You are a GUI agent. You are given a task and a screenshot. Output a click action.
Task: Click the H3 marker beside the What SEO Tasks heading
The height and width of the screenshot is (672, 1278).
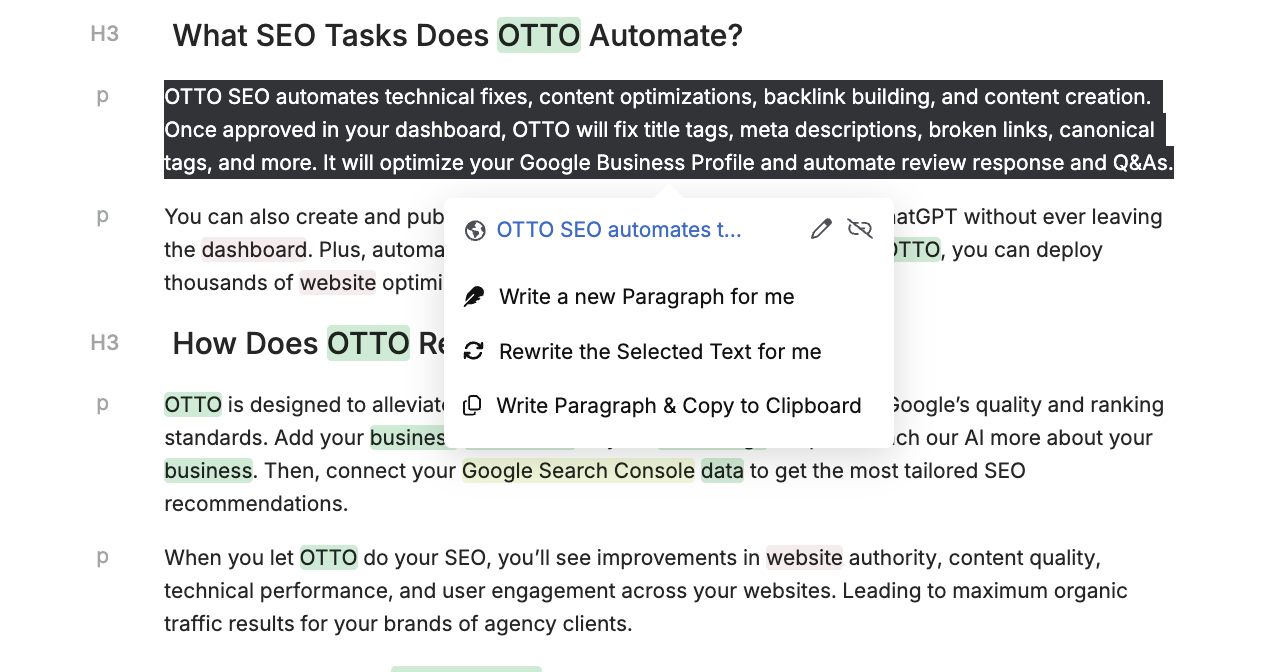pyautogui.click(x=104, y=33)
